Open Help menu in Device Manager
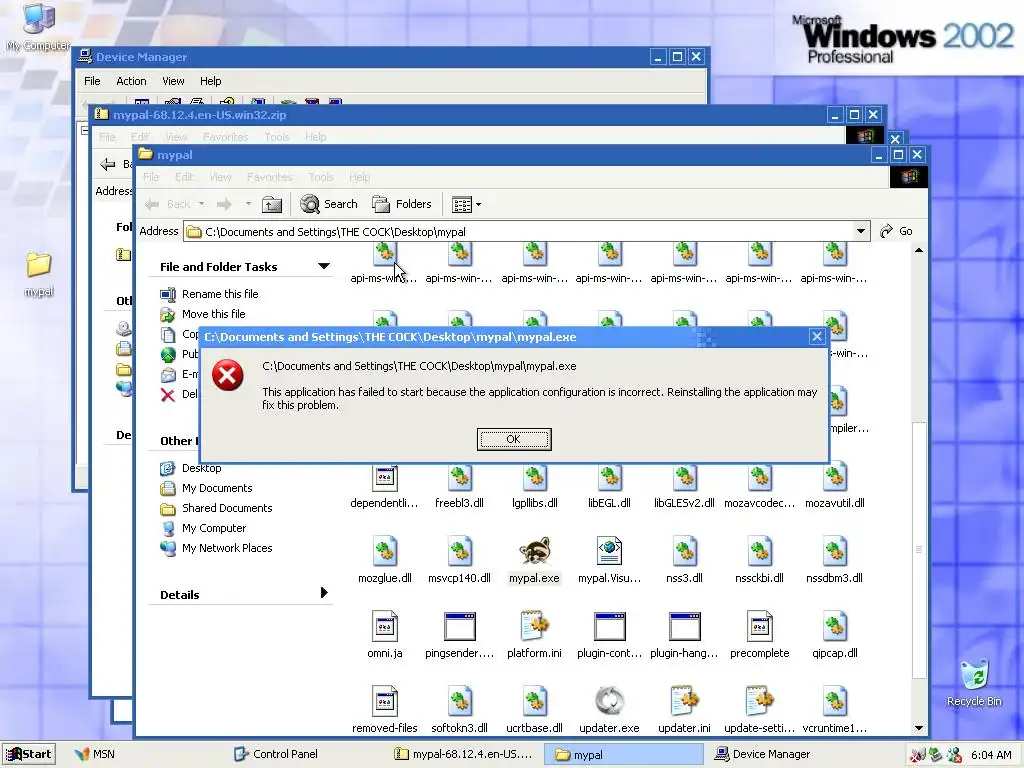Screen dimensions: 1024x768 pos(210,81)
